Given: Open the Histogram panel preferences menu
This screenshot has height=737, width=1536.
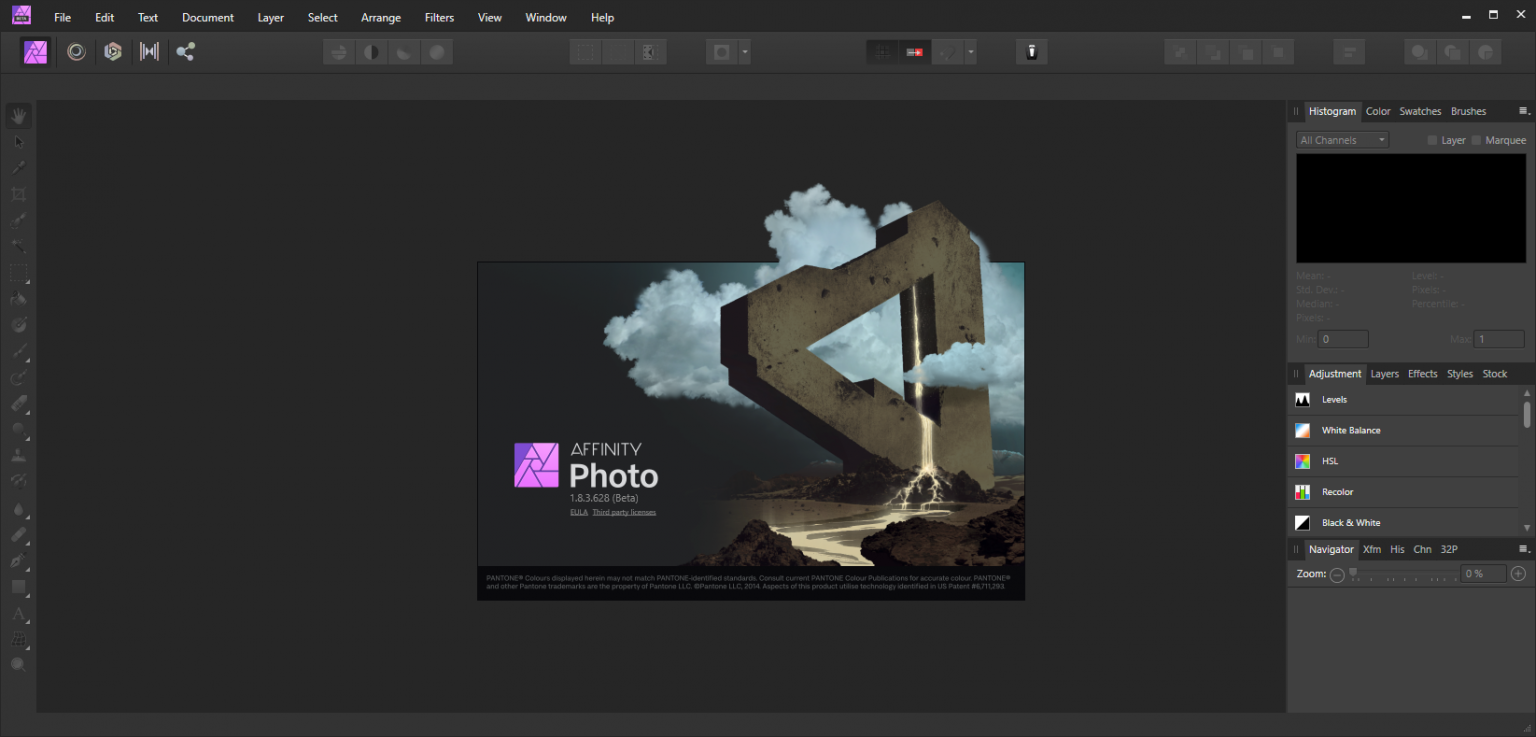Looking at the screenshot, I should coord(1524,111).
